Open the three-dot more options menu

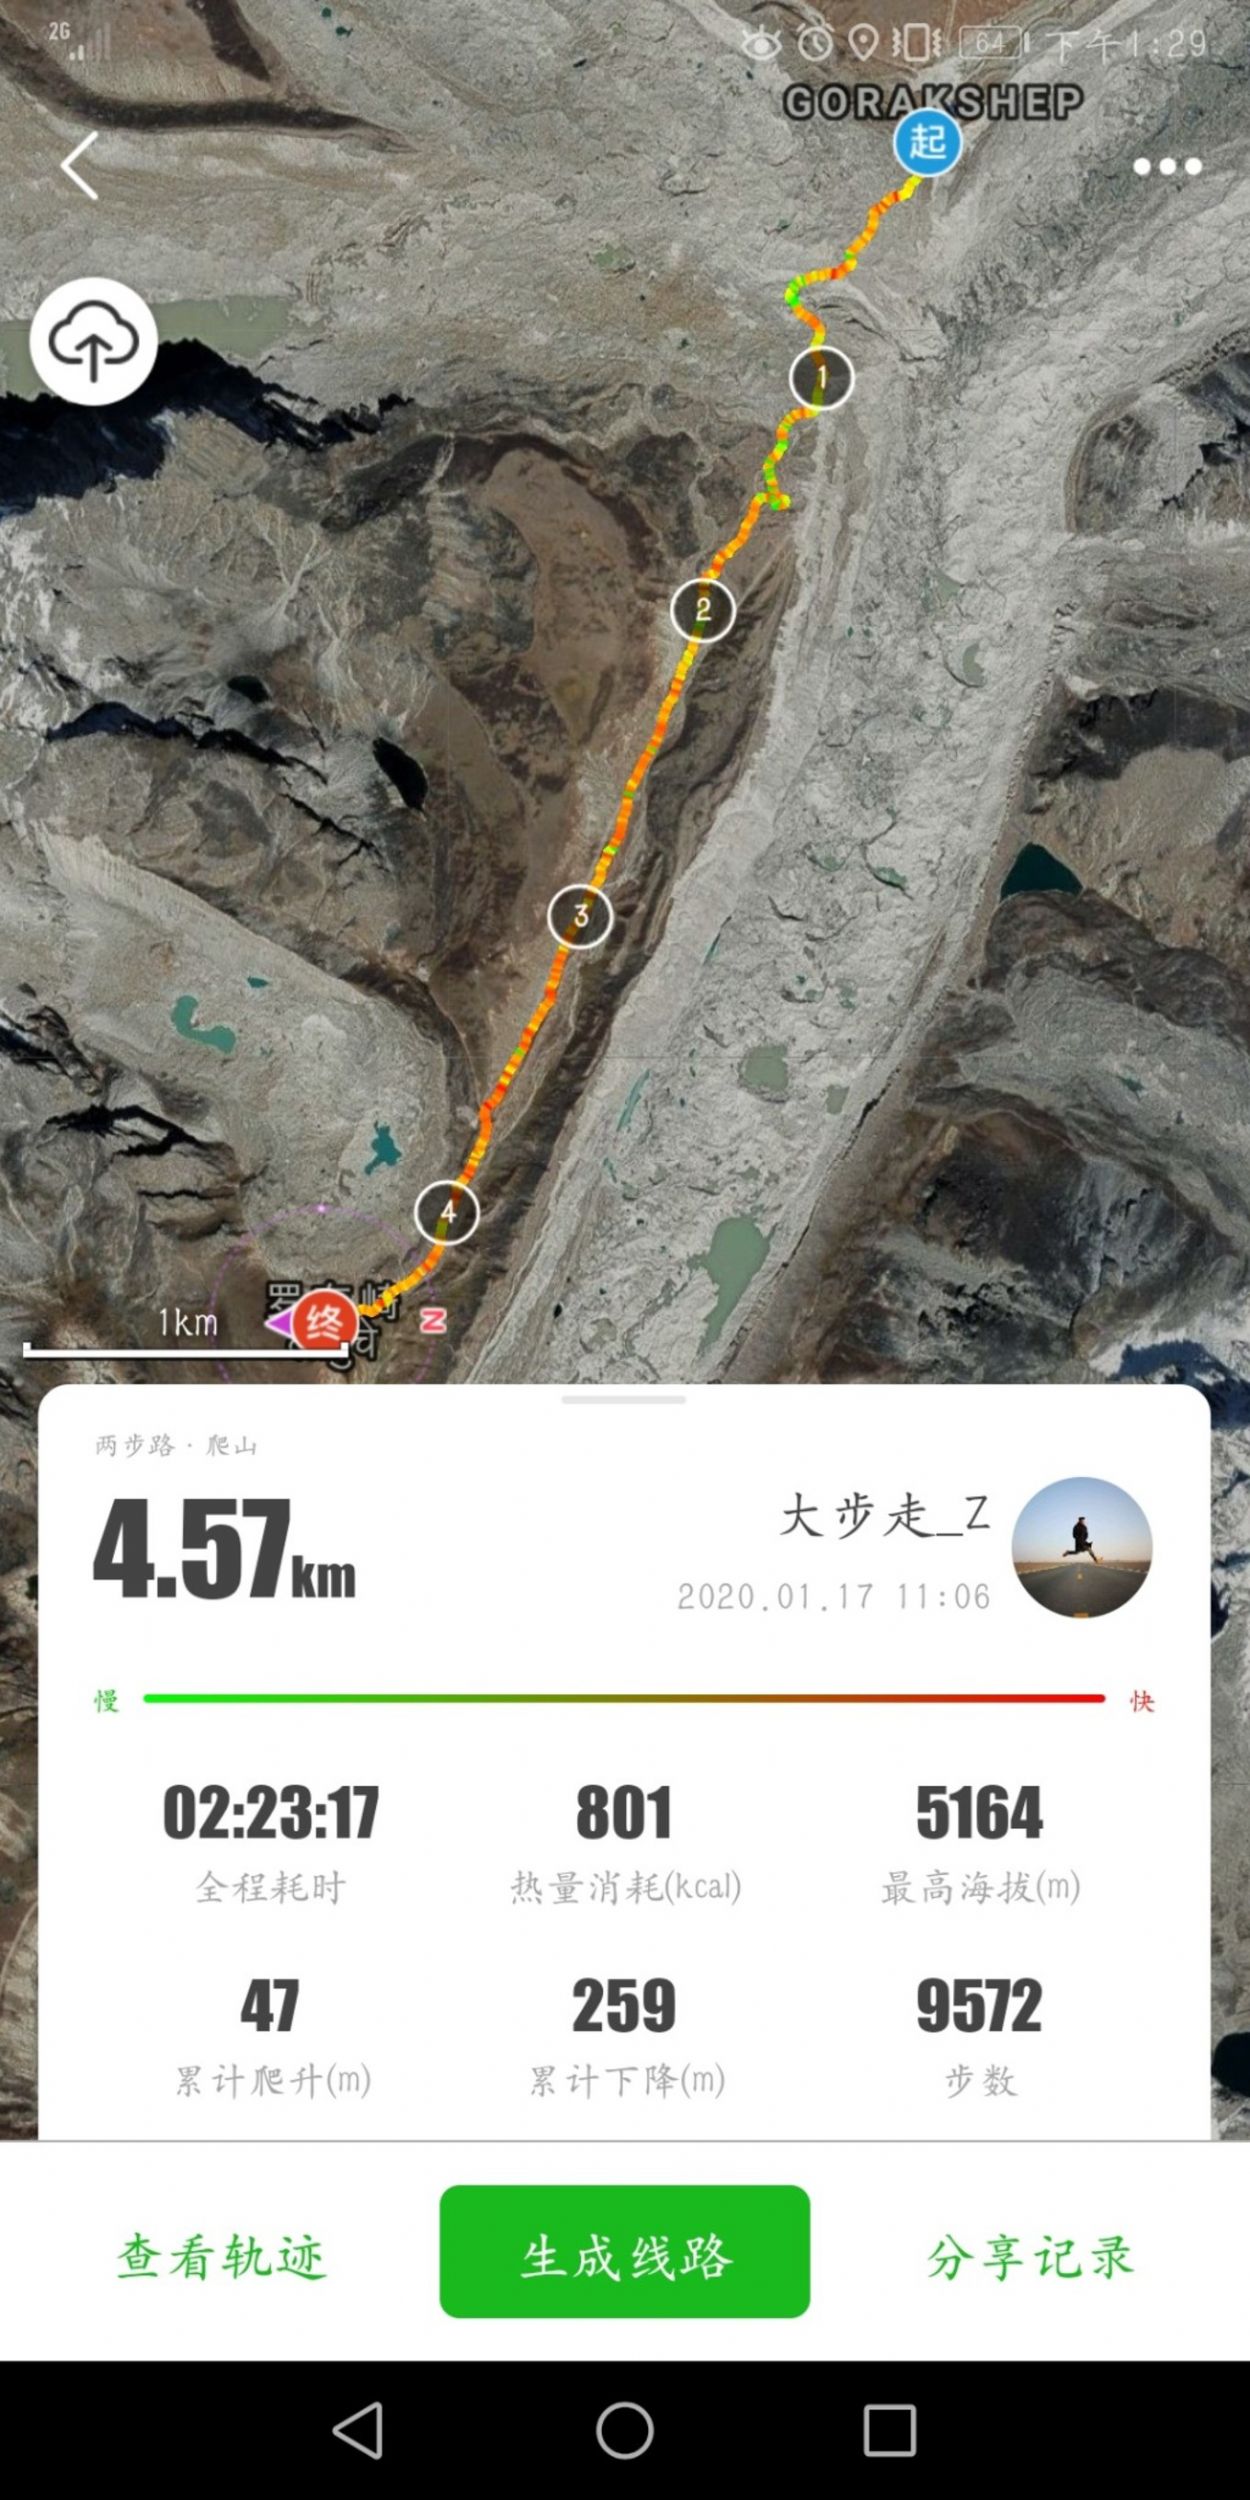point(1167,167)
